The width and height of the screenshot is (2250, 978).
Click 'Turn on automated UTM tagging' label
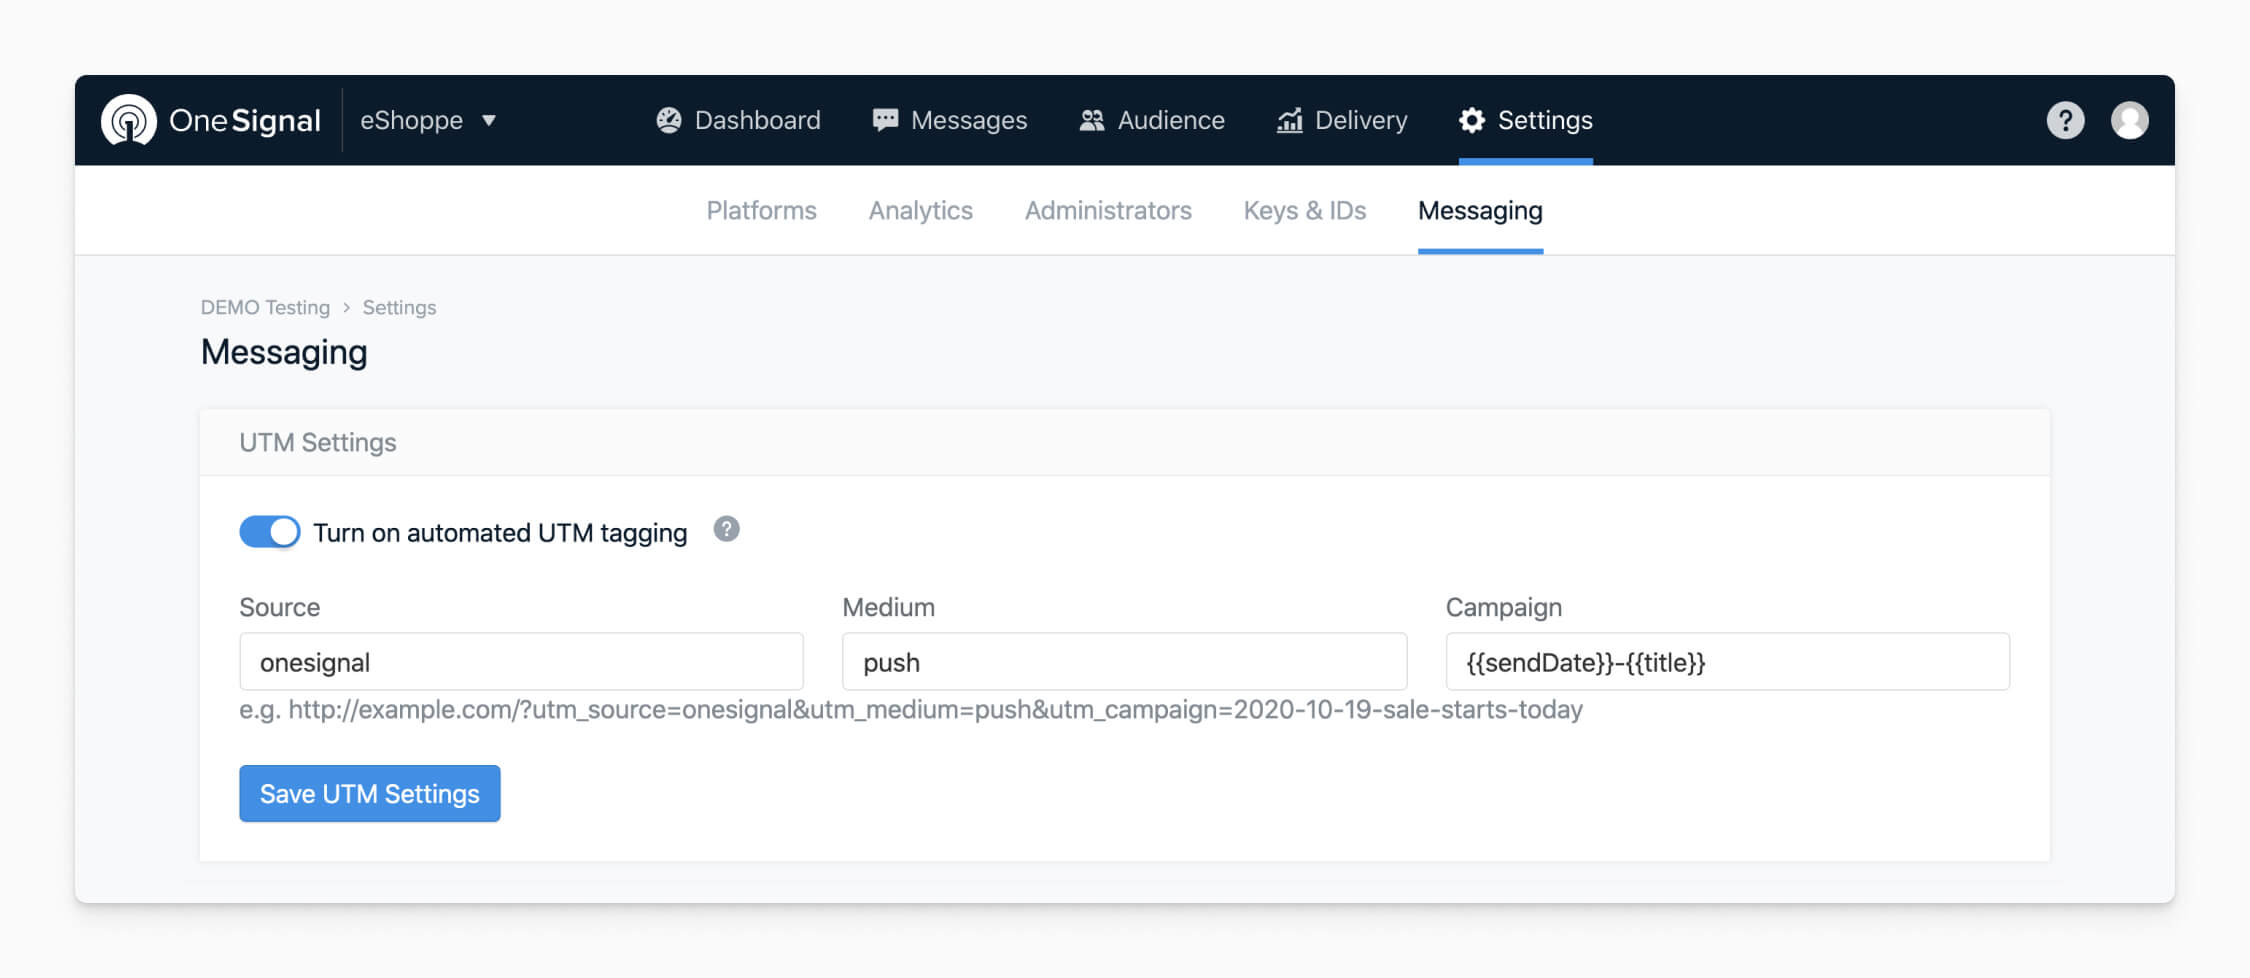(500, 533)
